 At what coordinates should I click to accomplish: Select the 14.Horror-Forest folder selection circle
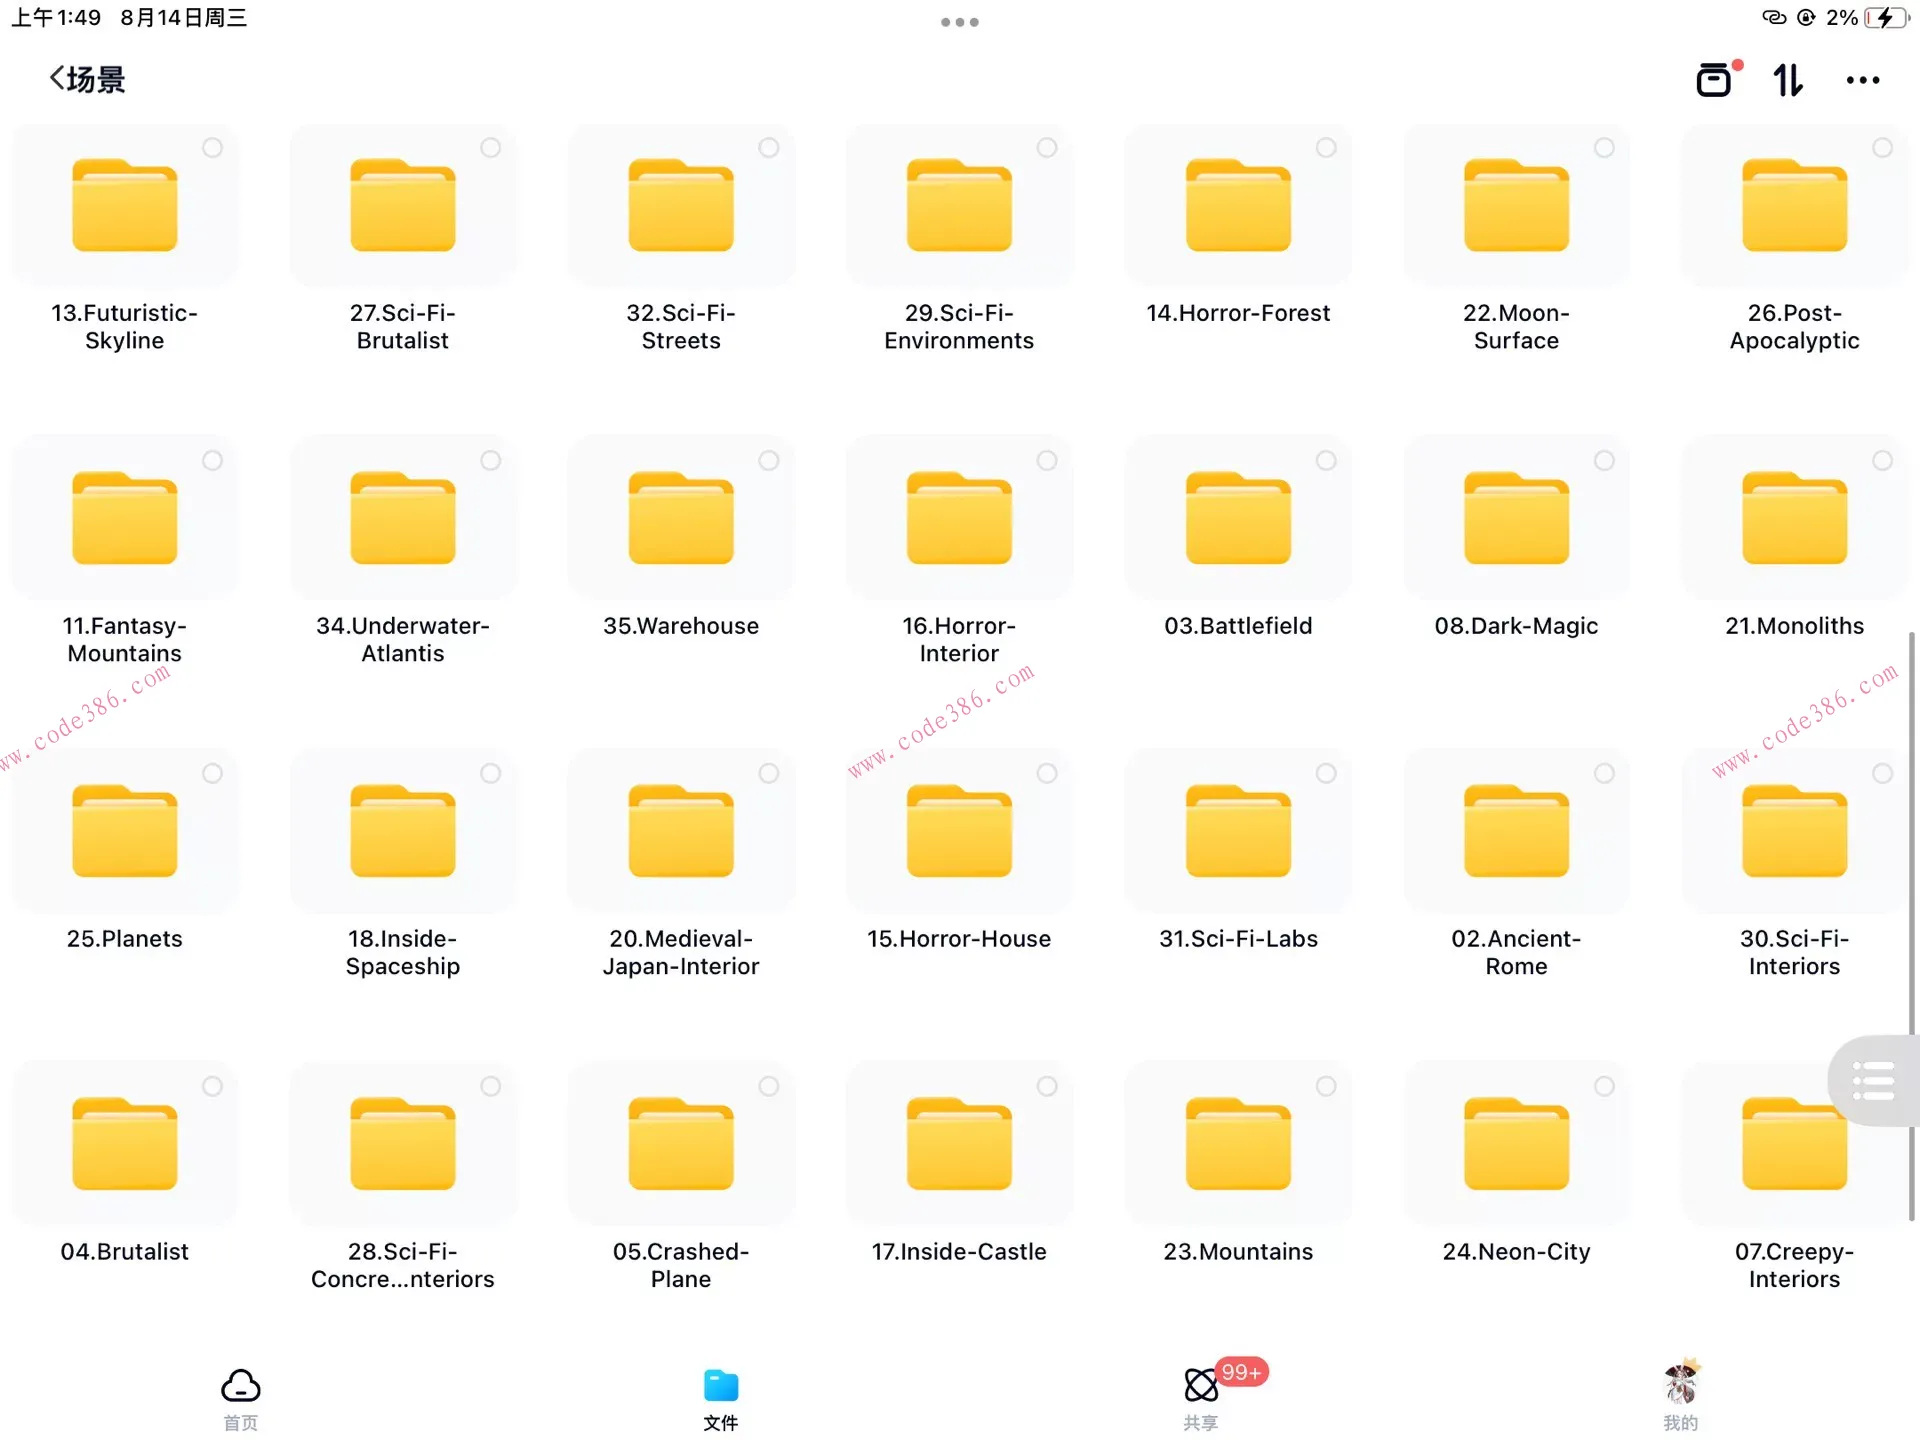point(1326,148)
